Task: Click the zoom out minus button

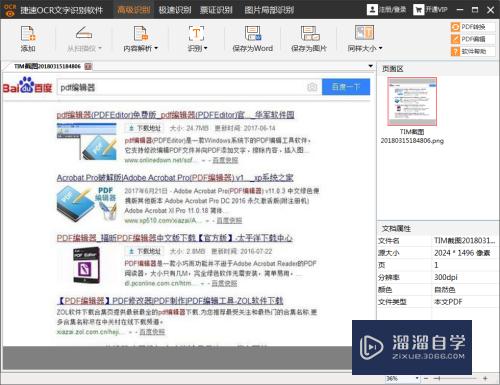Action: coord(426,379)
